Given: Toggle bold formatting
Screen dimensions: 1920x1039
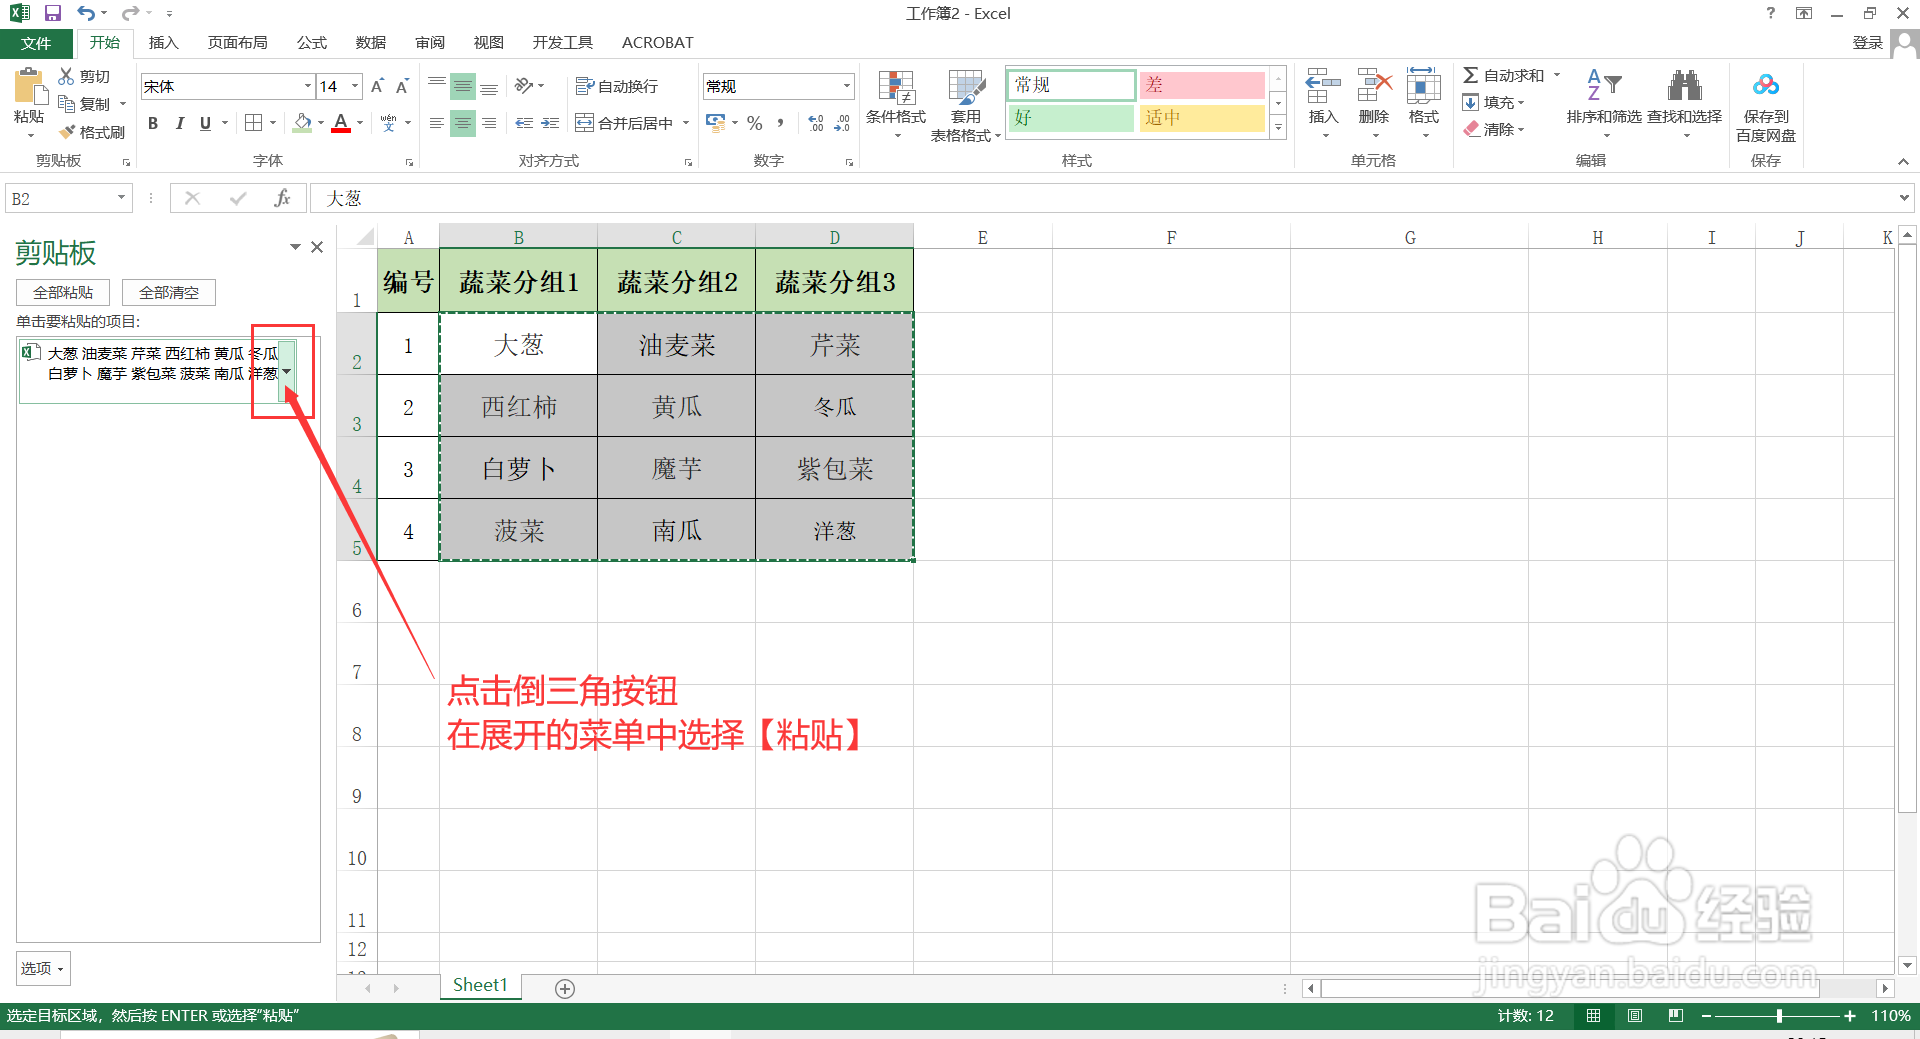Looking at the screenshot, I should point(153,122).
